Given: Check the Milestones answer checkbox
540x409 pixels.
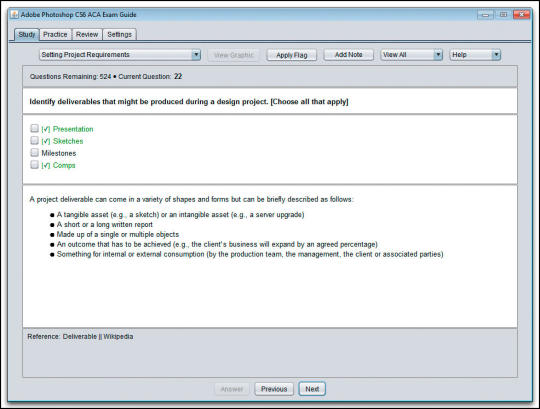Looking at the screenshot, I should tap(34, 153).
